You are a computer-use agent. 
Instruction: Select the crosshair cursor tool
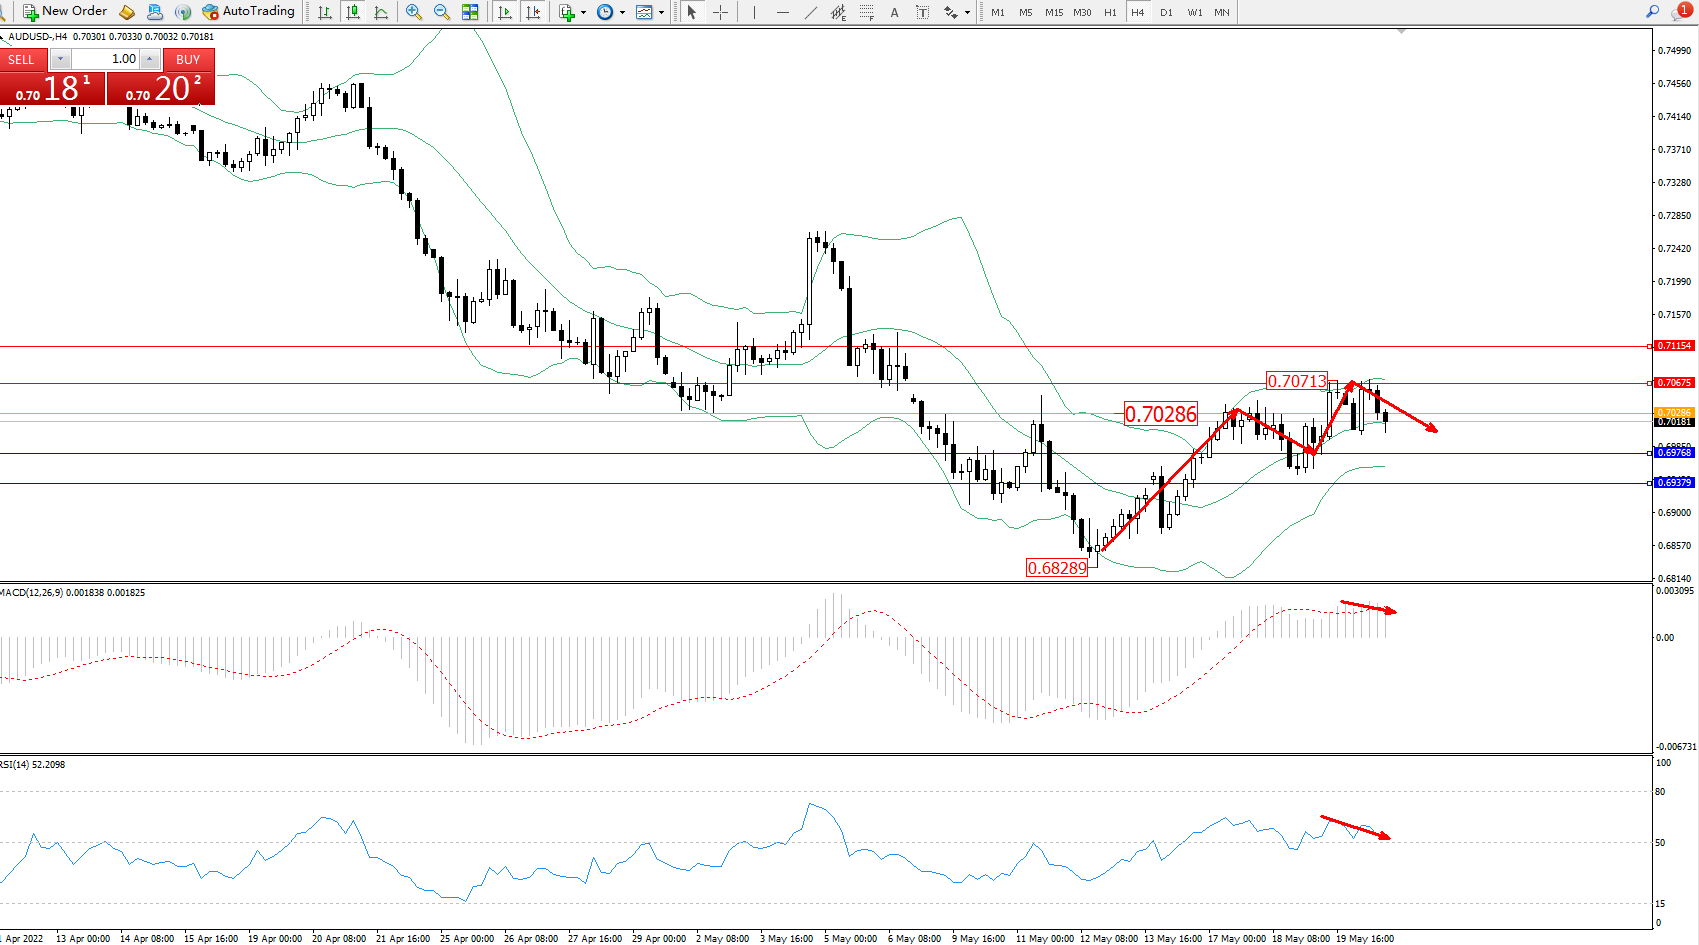(720, 12)
